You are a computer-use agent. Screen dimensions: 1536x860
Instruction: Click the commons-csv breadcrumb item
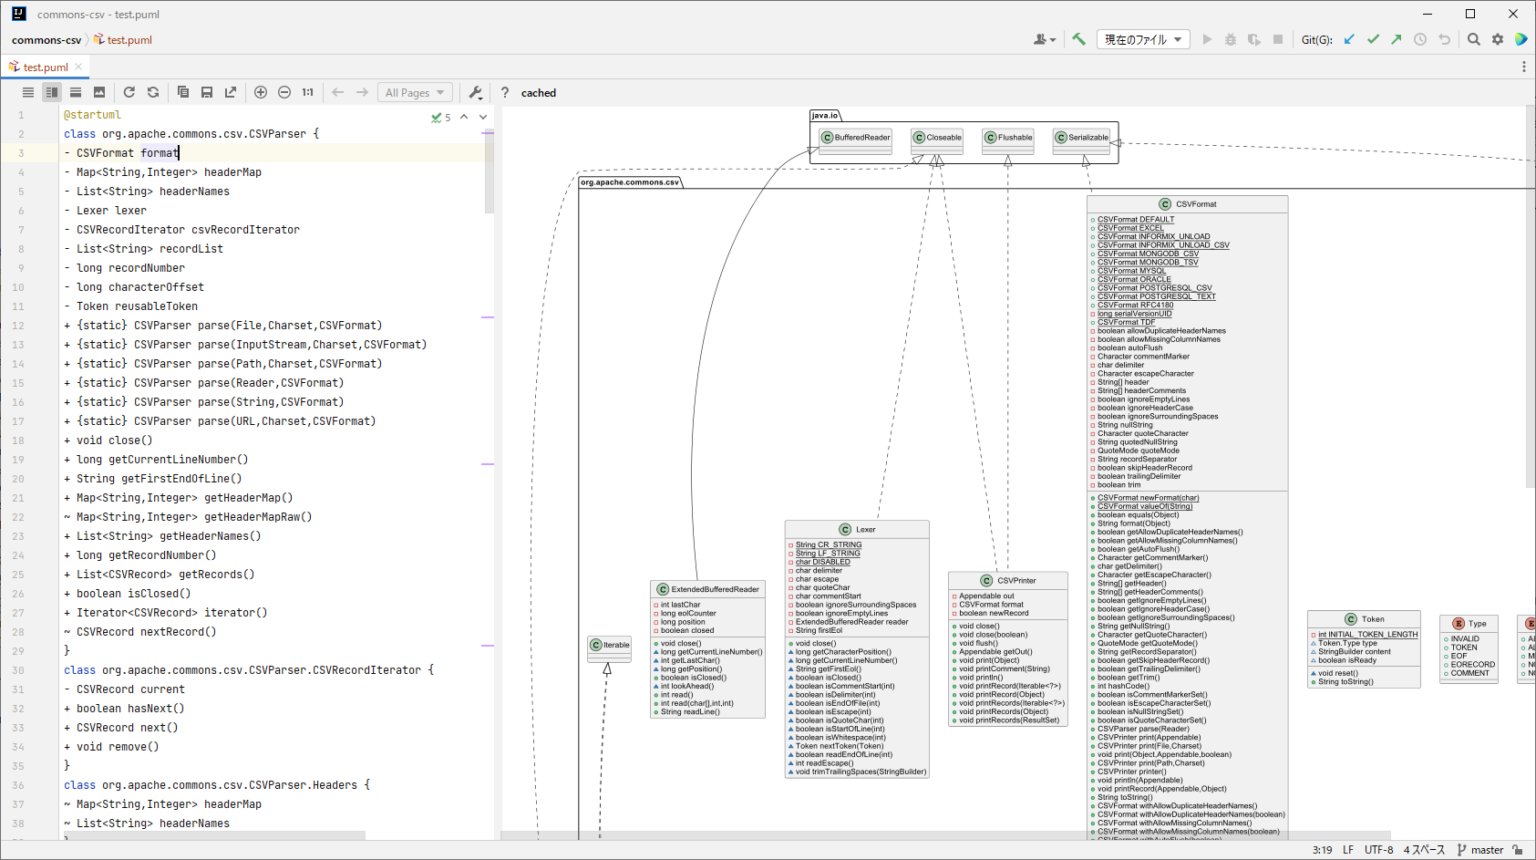point(46,41)
